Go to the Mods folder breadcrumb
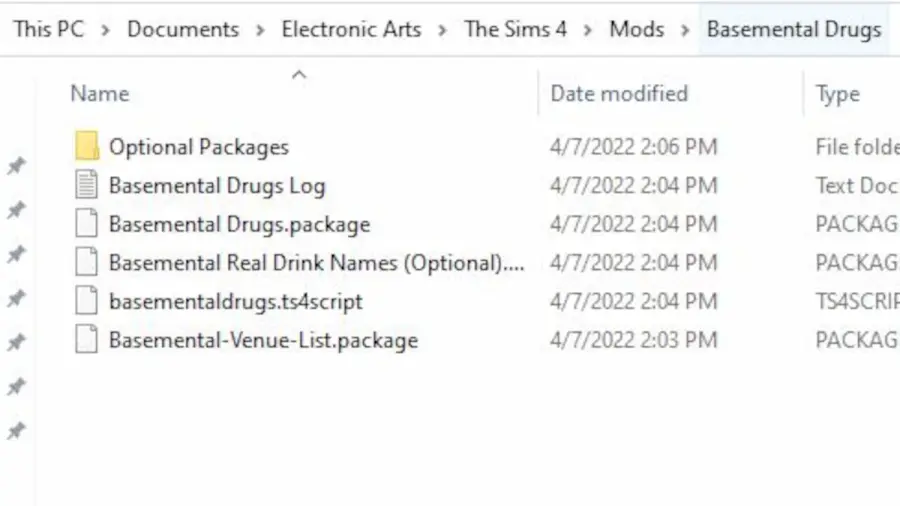This screenshot has height=506, width=900. 637,29
